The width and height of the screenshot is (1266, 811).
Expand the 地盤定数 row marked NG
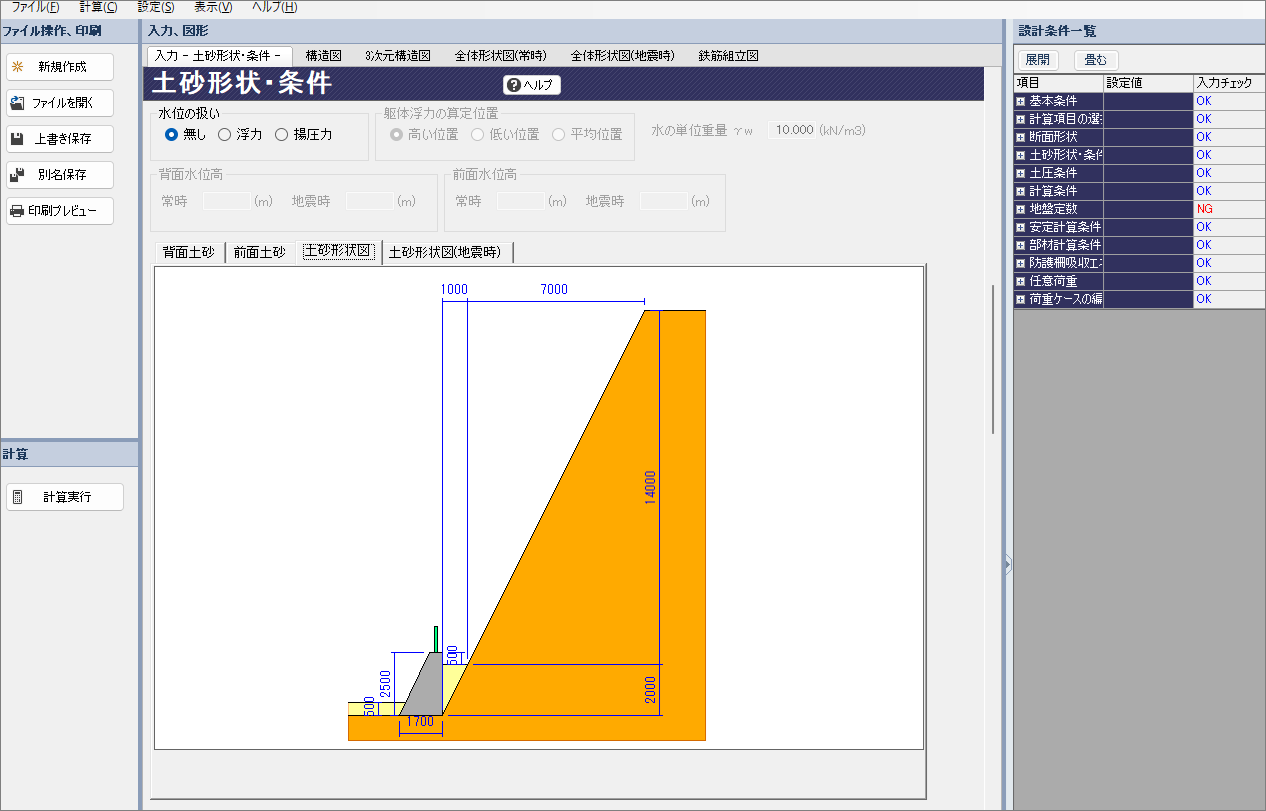coord(1021,209)
